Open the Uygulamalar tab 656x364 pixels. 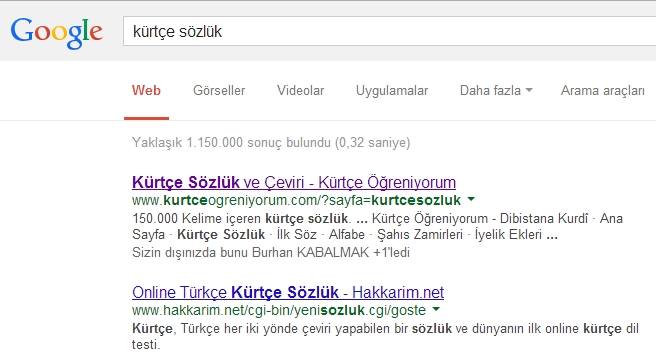[392, 90]
